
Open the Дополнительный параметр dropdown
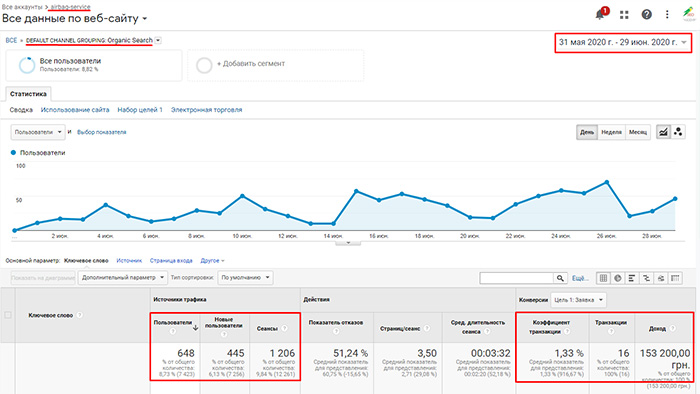123,278
